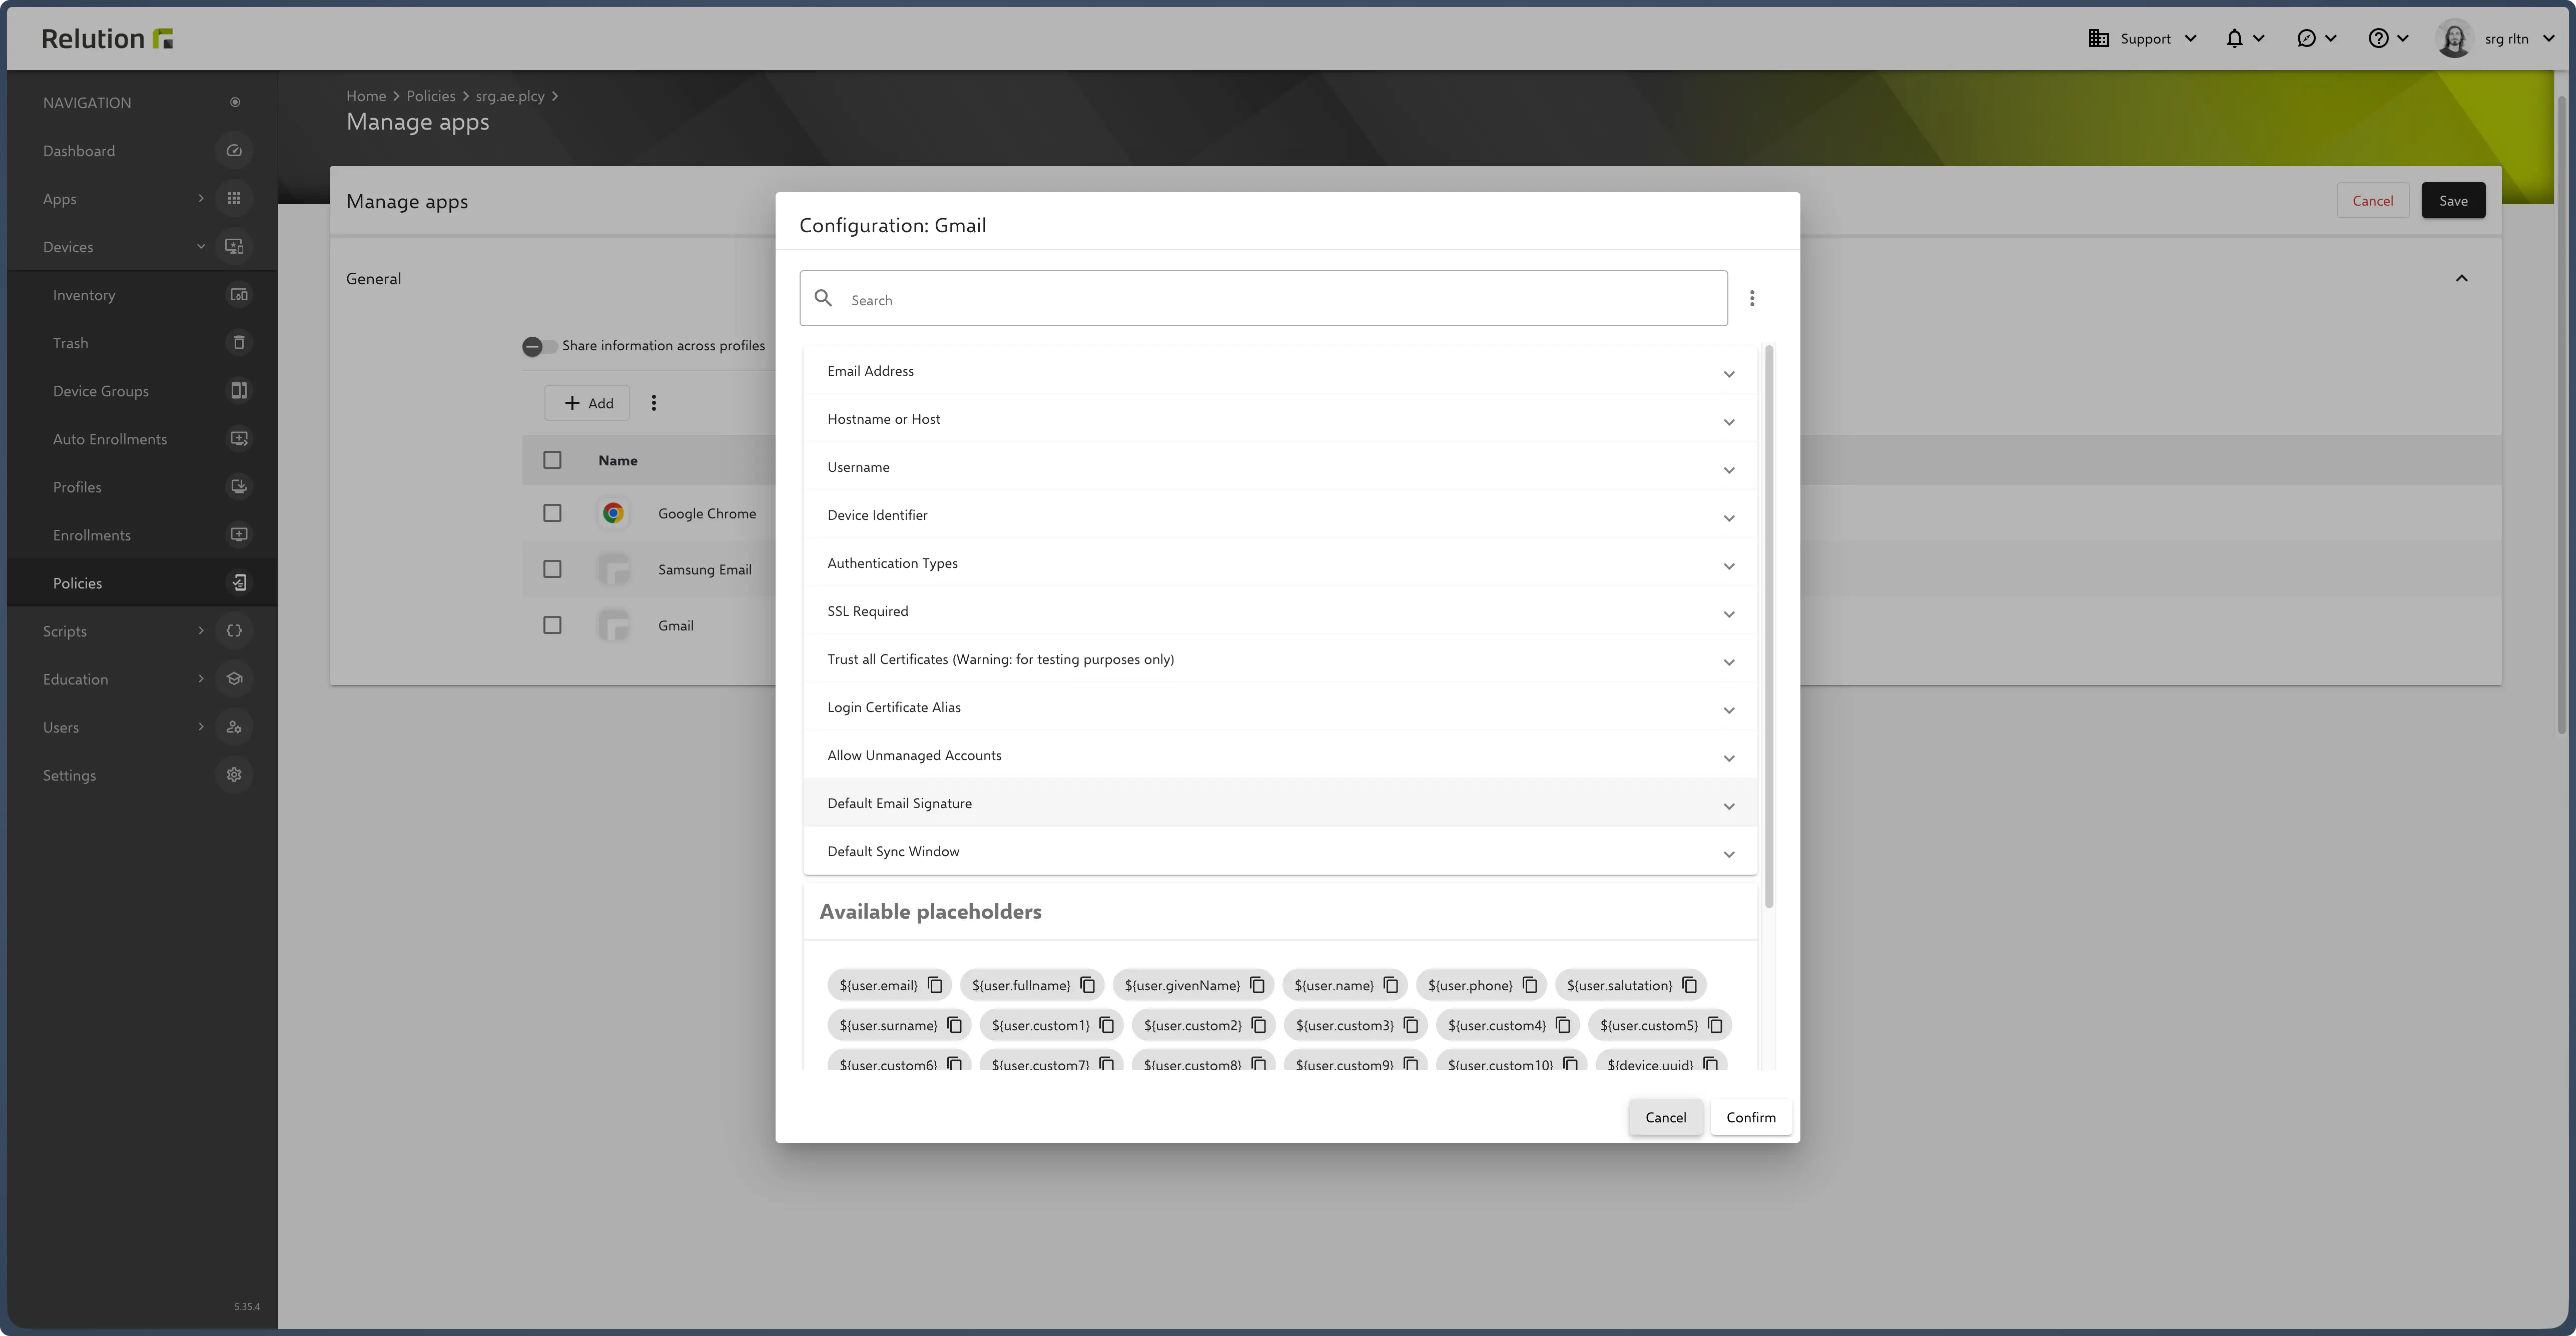Open Auto Enrollments in the navigation
The width and height of the screenshot is (2576, 1336).
(110, 439)
